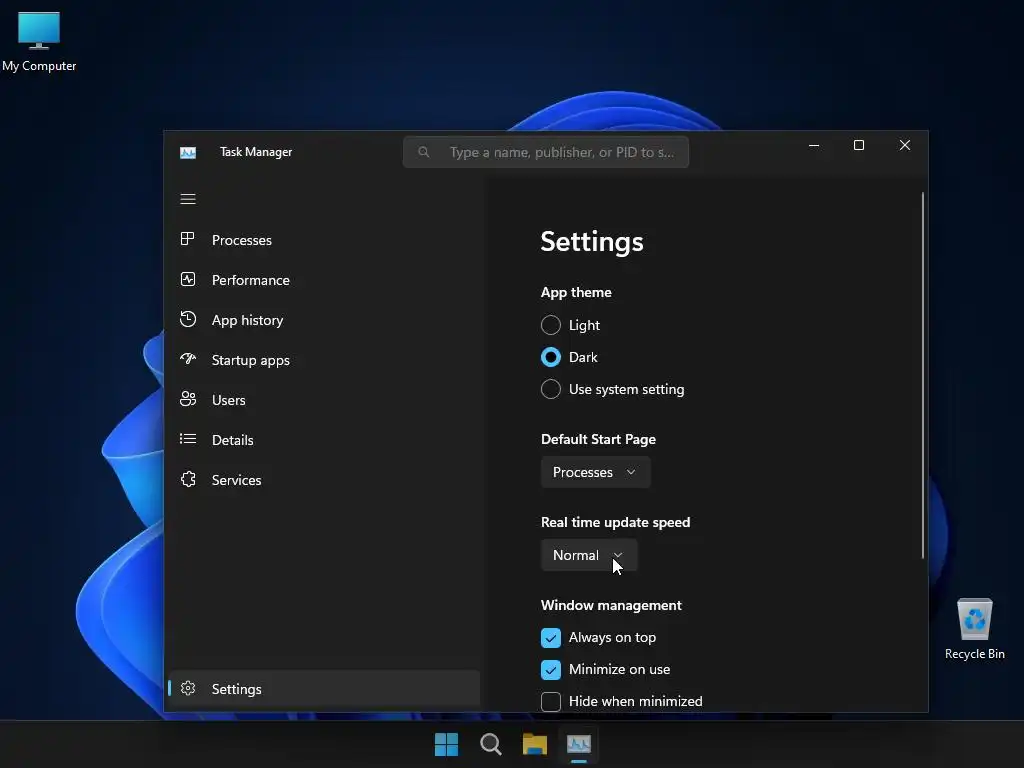Choose Use system setting theme option
Viewport: 1024px width, 768px height.
point(551,389)
